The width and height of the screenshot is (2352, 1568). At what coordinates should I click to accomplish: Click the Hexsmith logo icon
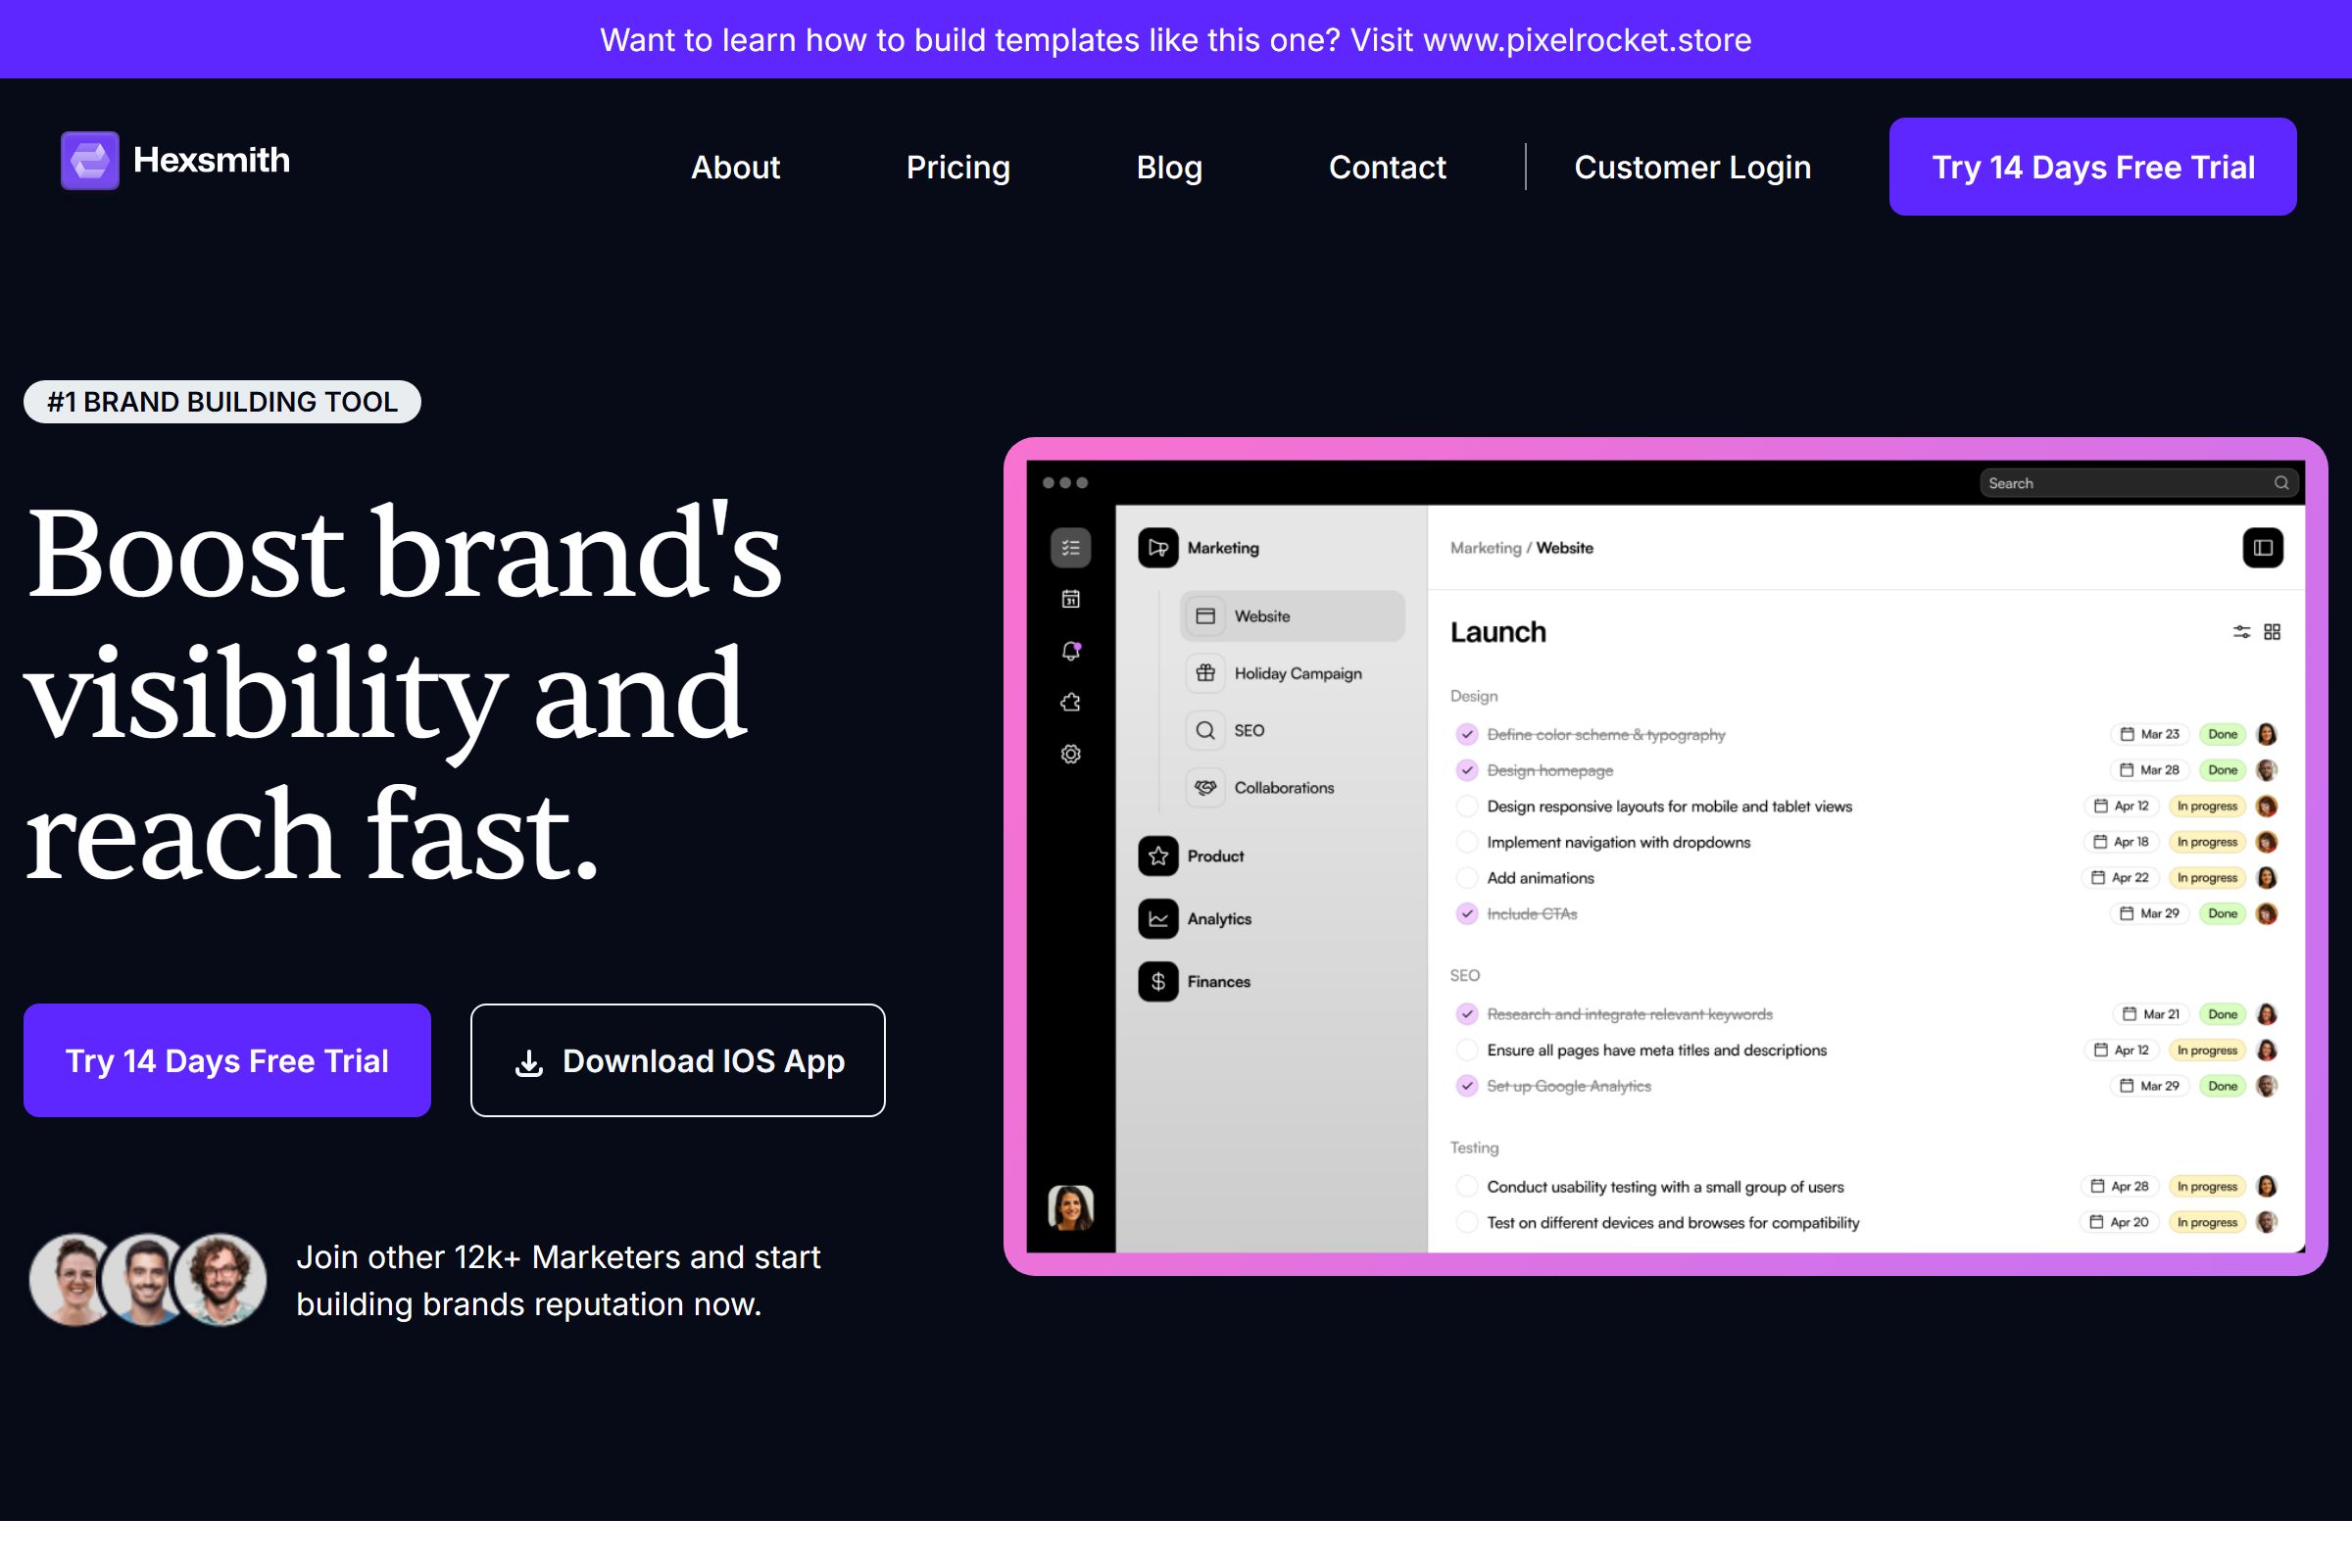click(x=90, y=160)
